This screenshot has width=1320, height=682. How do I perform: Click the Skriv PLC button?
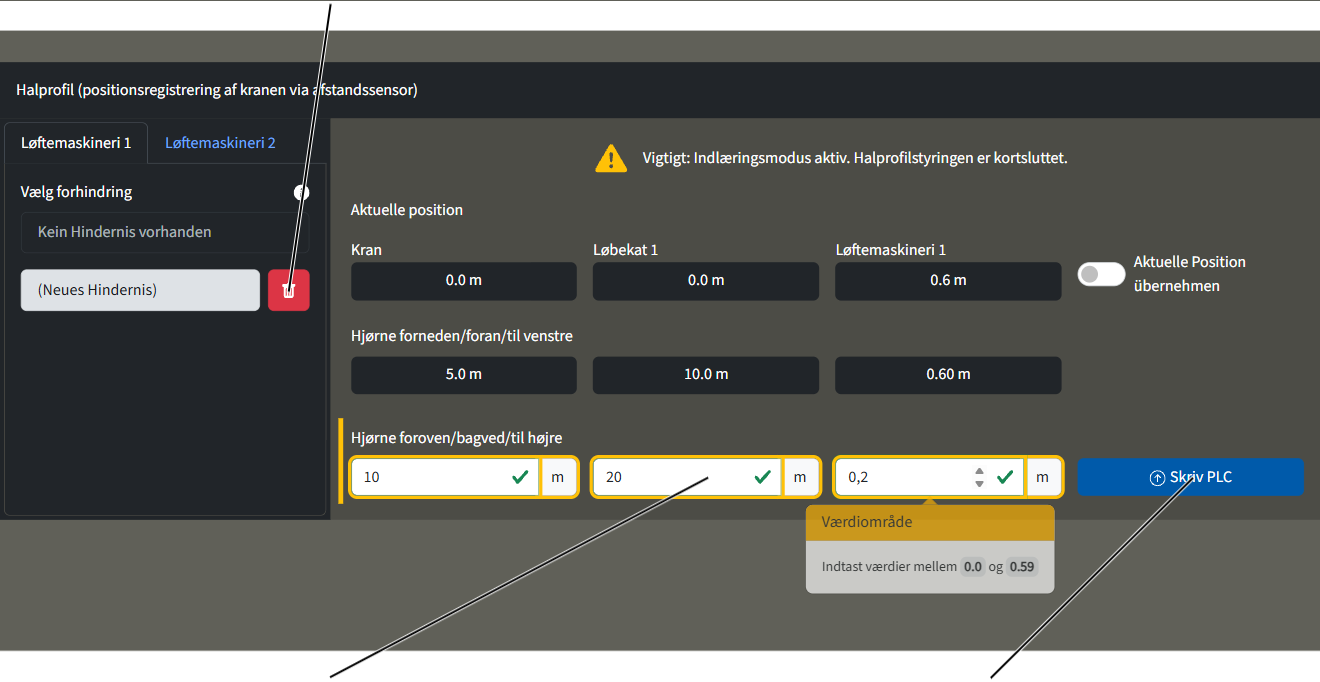coord(1191,477)
